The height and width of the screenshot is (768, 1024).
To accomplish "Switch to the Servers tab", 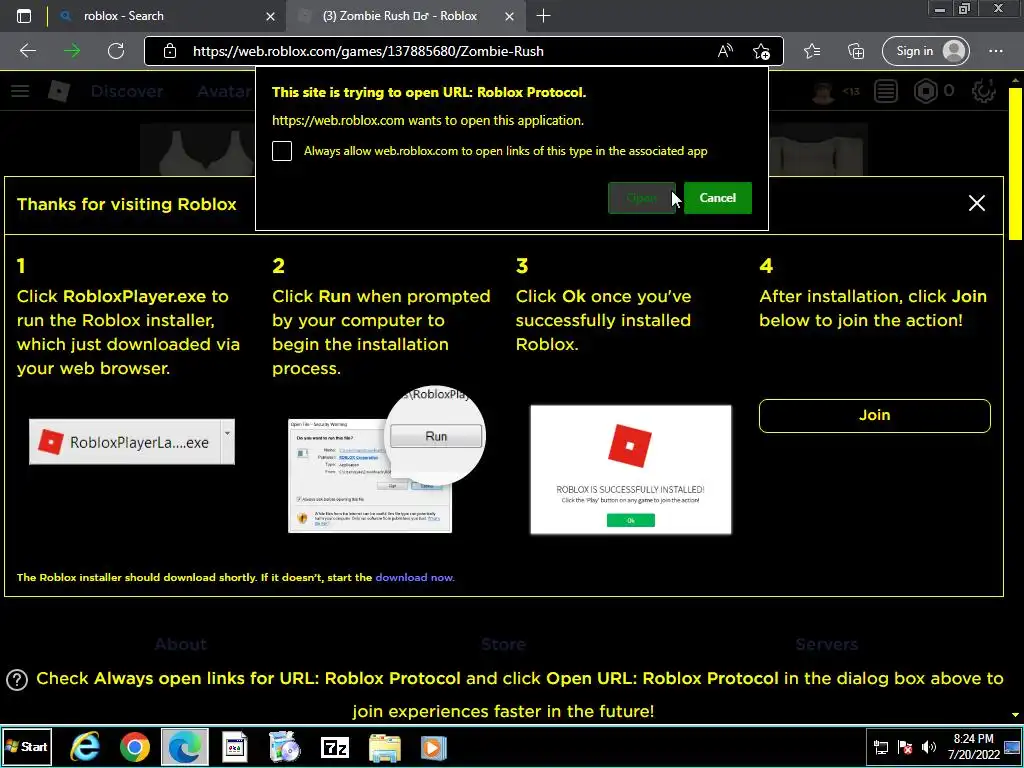I will pos(826,645).
